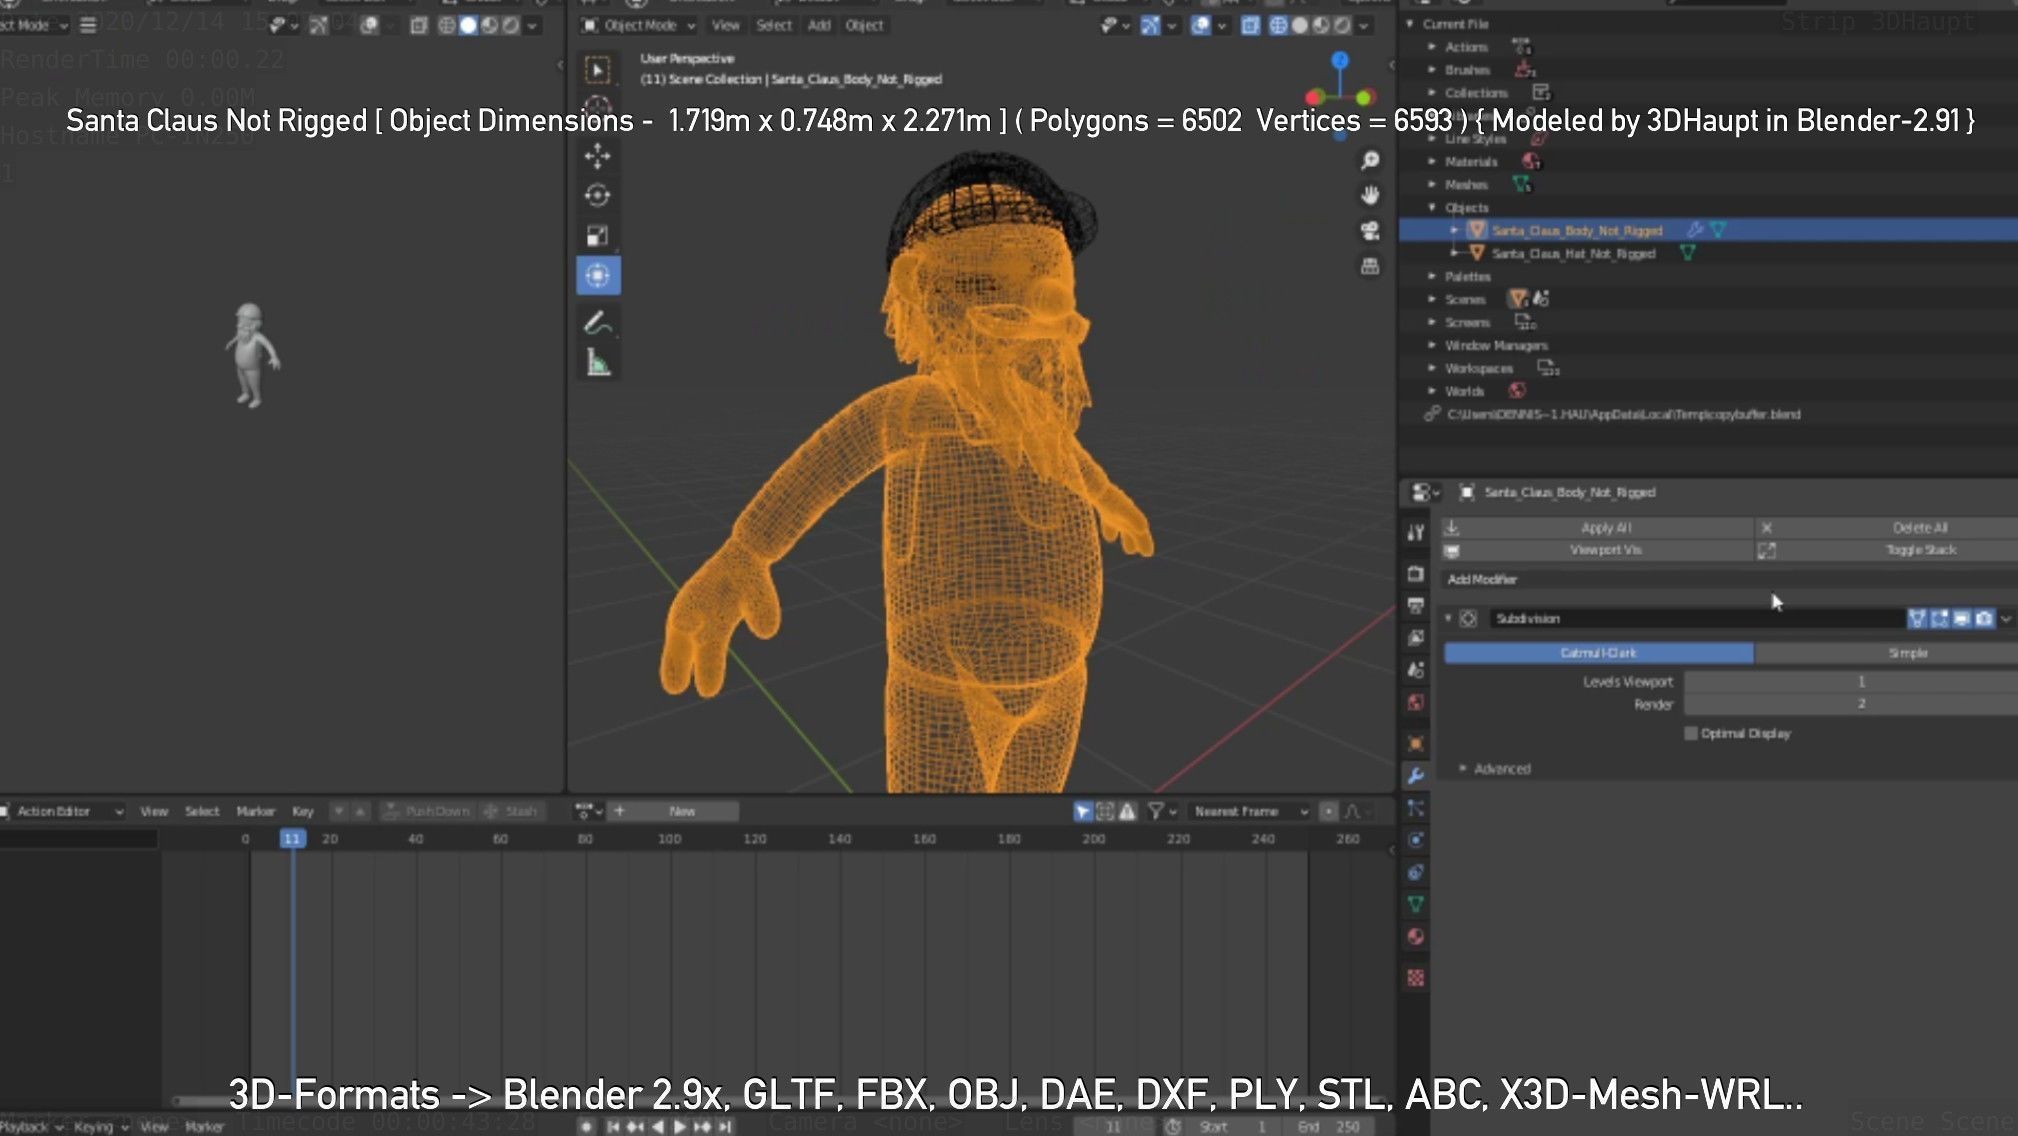Screen dimensions: 2018x1136
Task: Switch to wireframe viewport shading
Action: [x=1278, y=25]
